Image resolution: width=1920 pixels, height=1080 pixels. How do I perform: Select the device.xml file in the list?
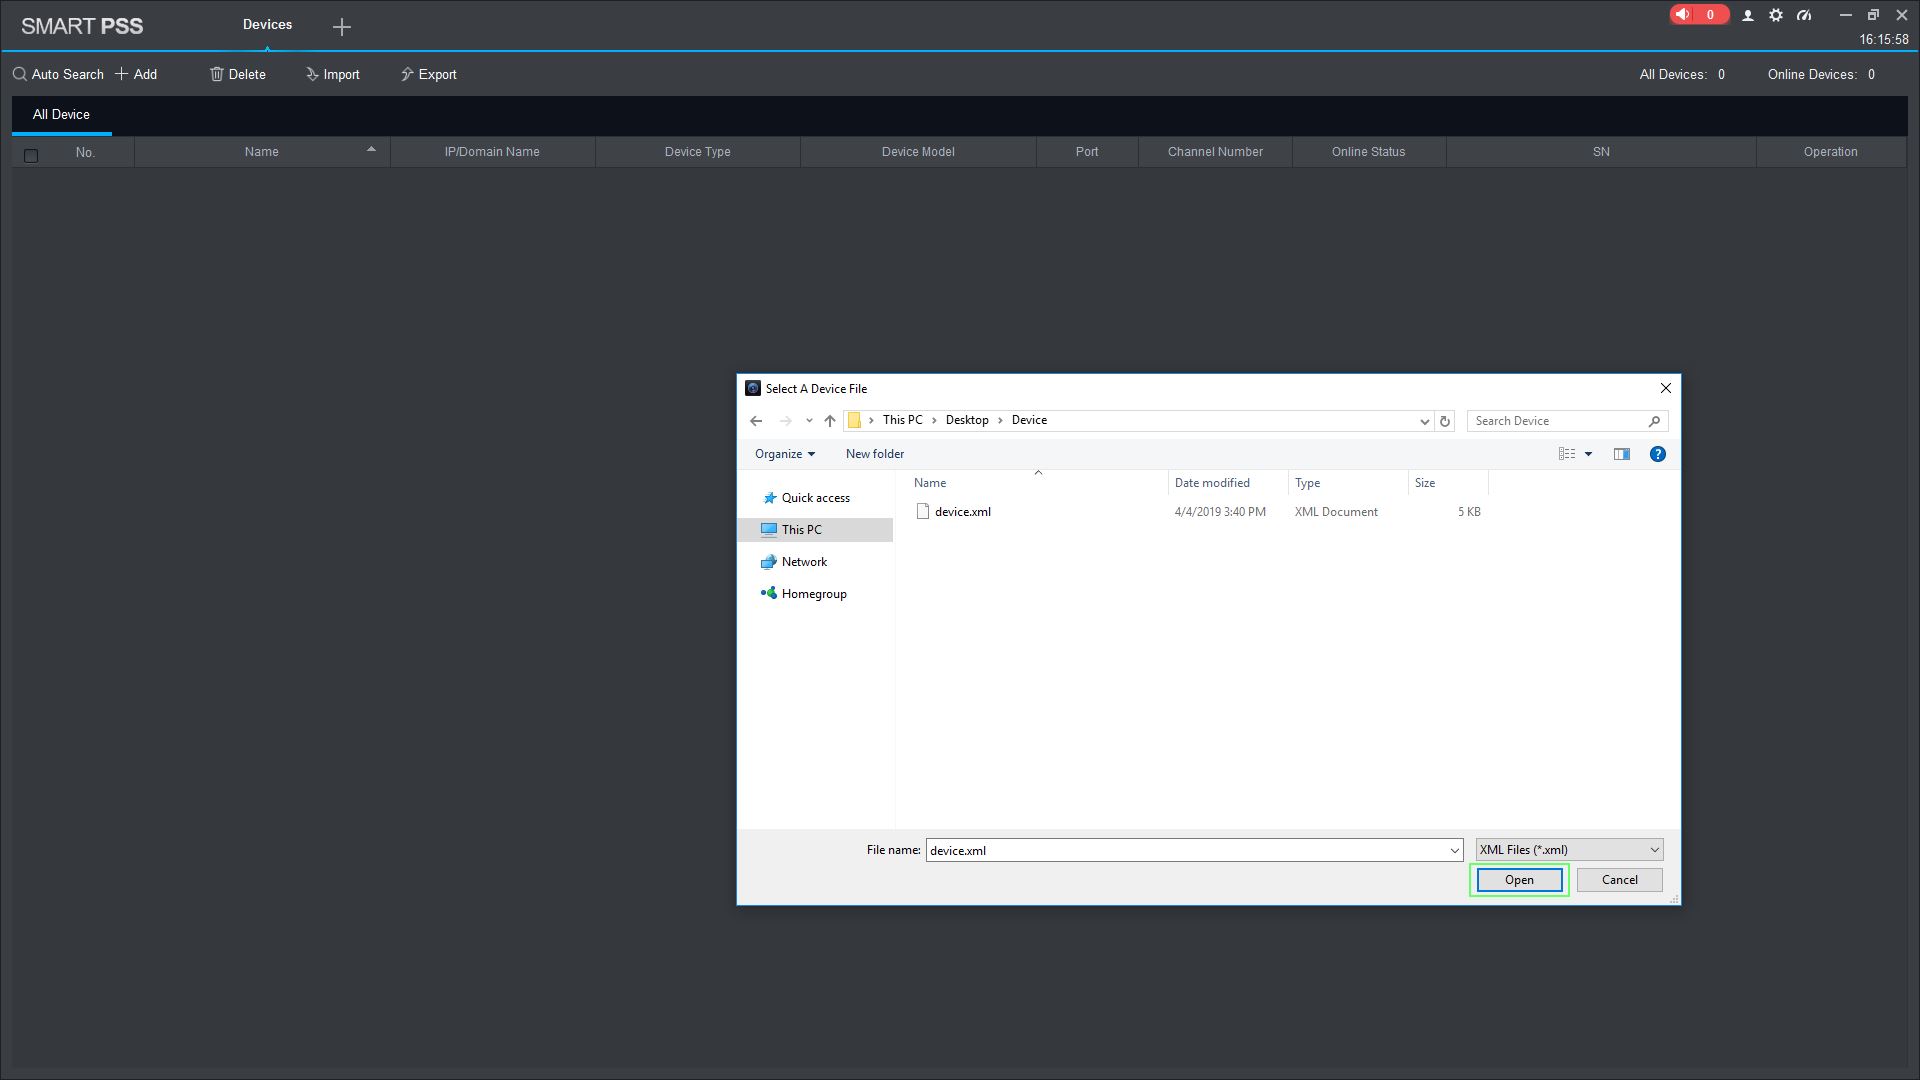pos(962,512)
